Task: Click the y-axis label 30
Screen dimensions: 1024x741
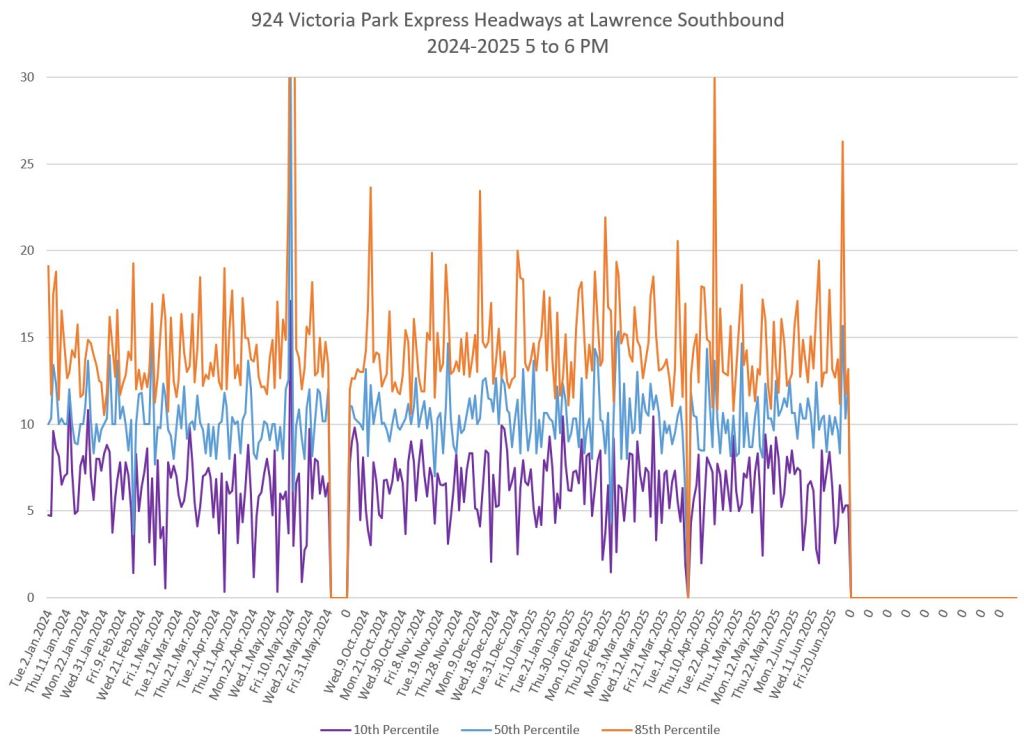Action: point(26,78)
